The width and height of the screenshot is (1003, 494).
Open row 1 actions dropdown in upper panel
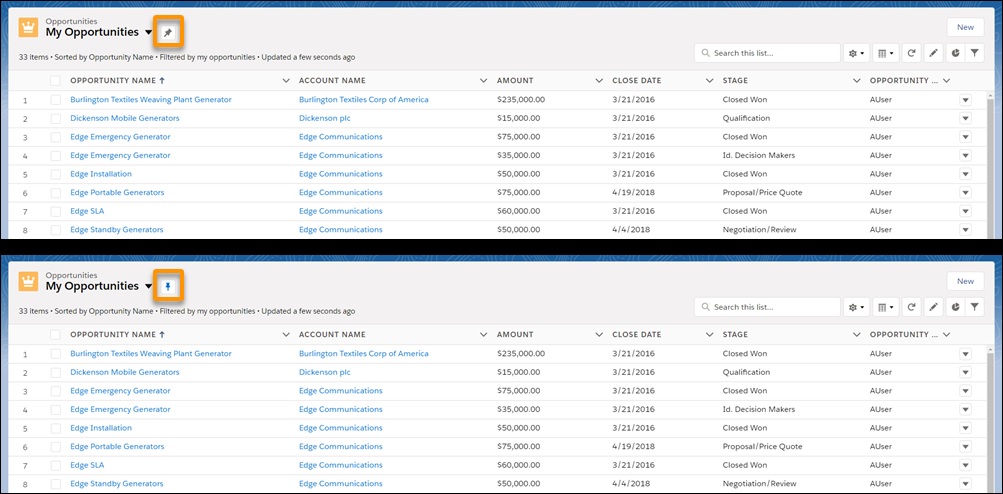click(x=965, y=100)
